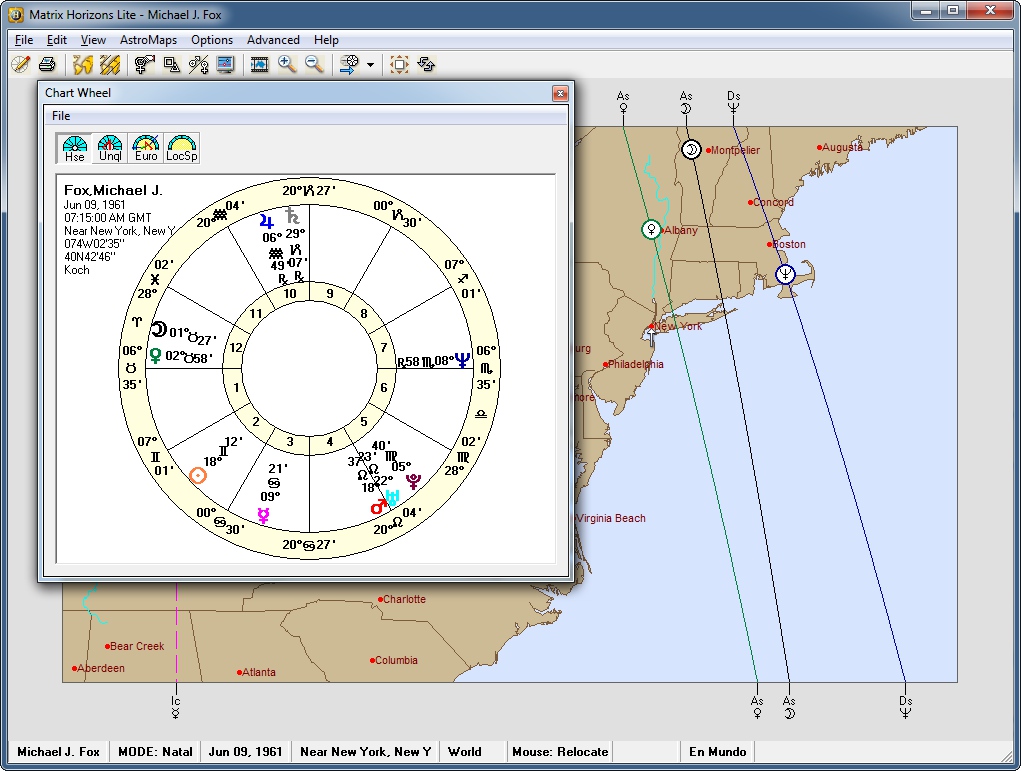
Task: Click the Mercury Ic label below the map
Action: [x=175, y=707]
